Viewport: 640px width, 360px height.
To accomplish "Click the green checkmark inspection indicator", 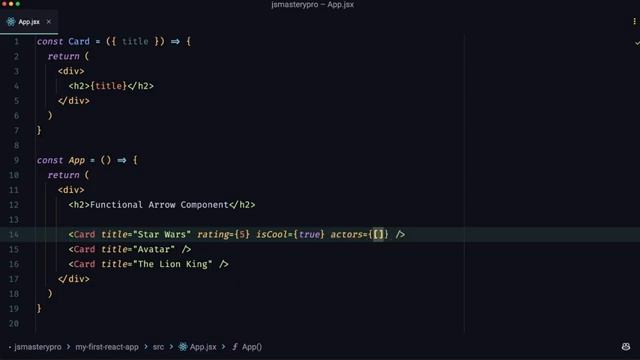I will click(x=637, y=42).
